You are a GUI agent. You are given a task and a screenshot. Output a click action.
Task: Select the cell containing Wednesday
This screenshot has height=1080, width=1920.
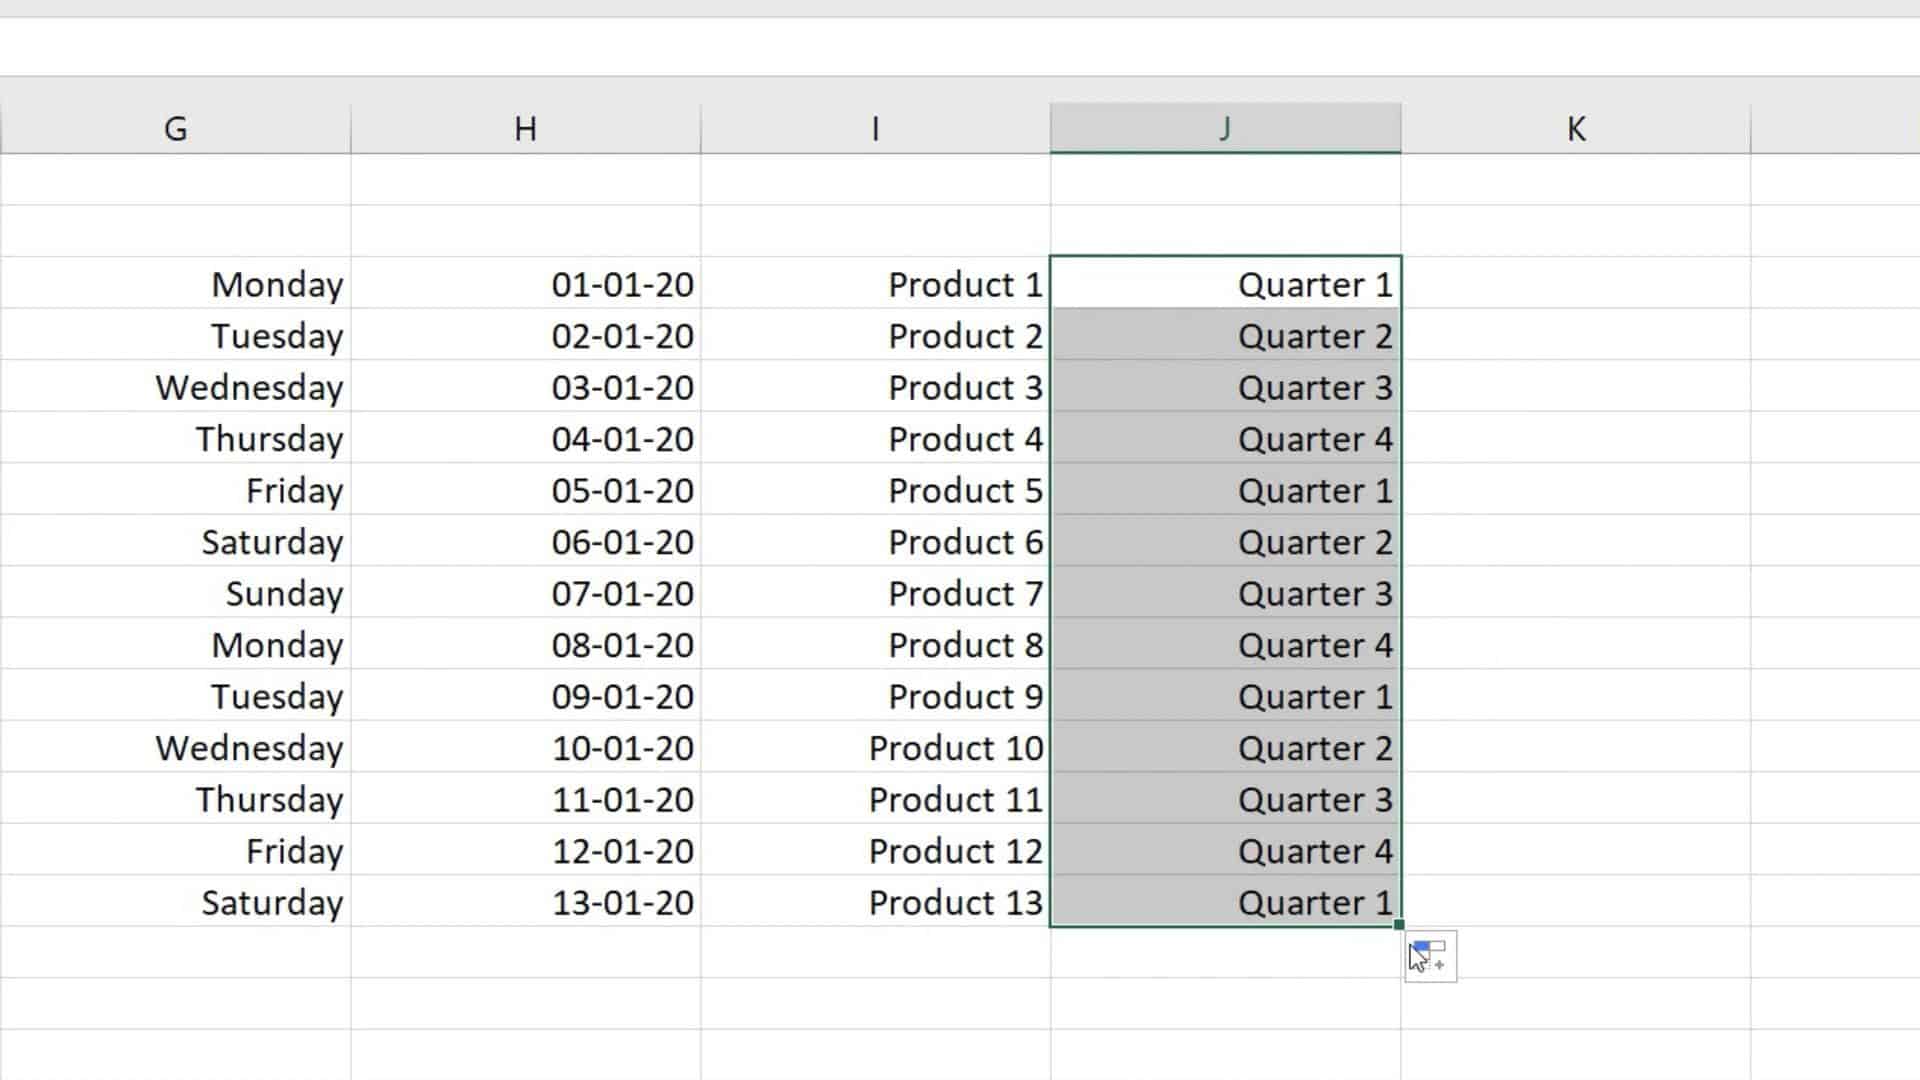pyautogui.click(x=176, y=388)
